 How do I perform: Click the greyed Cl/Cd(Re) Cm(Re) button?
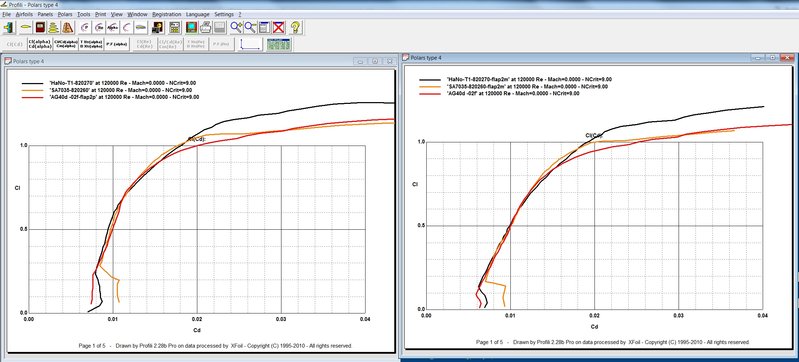point(170,44)
